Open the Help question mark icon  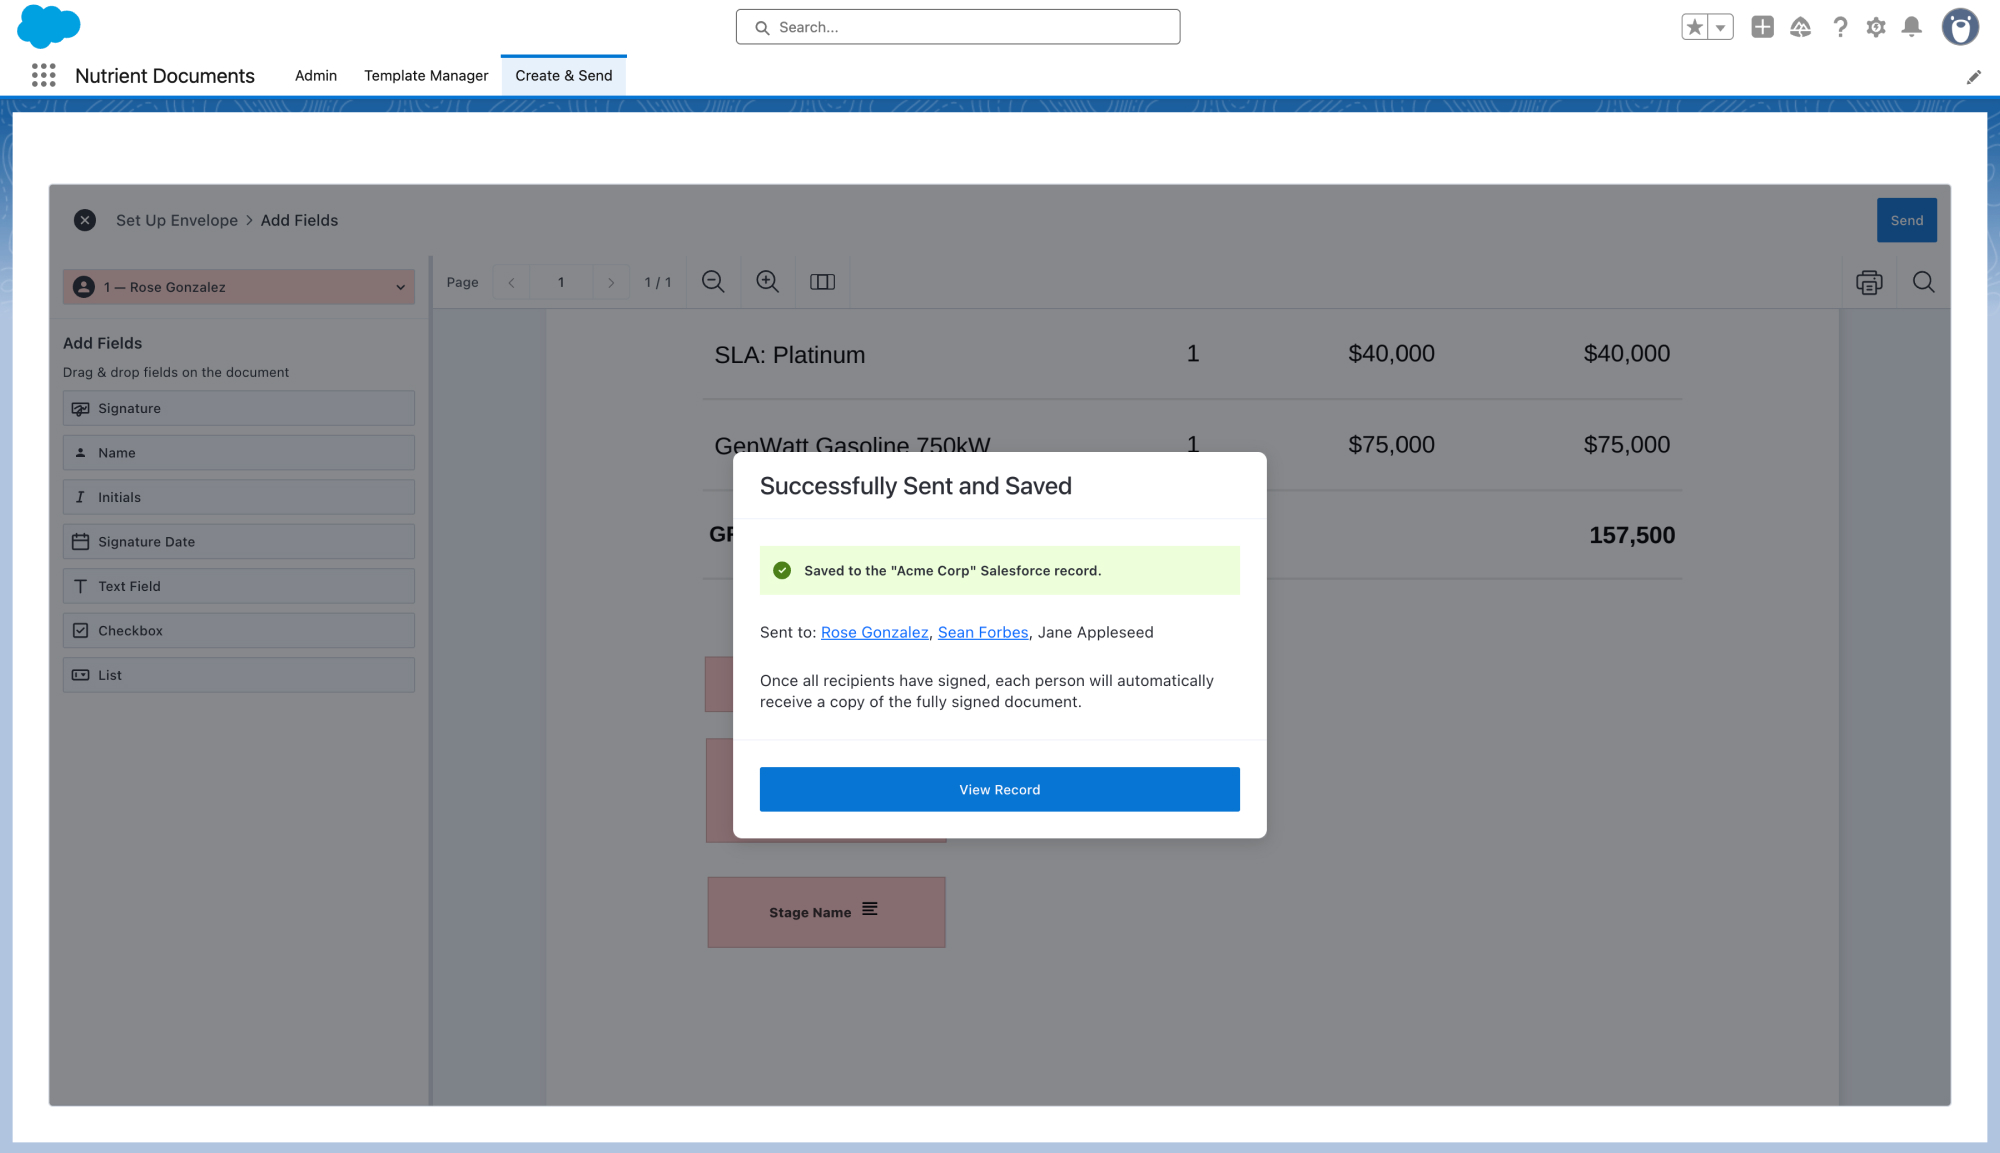(x=1839, y=27)
